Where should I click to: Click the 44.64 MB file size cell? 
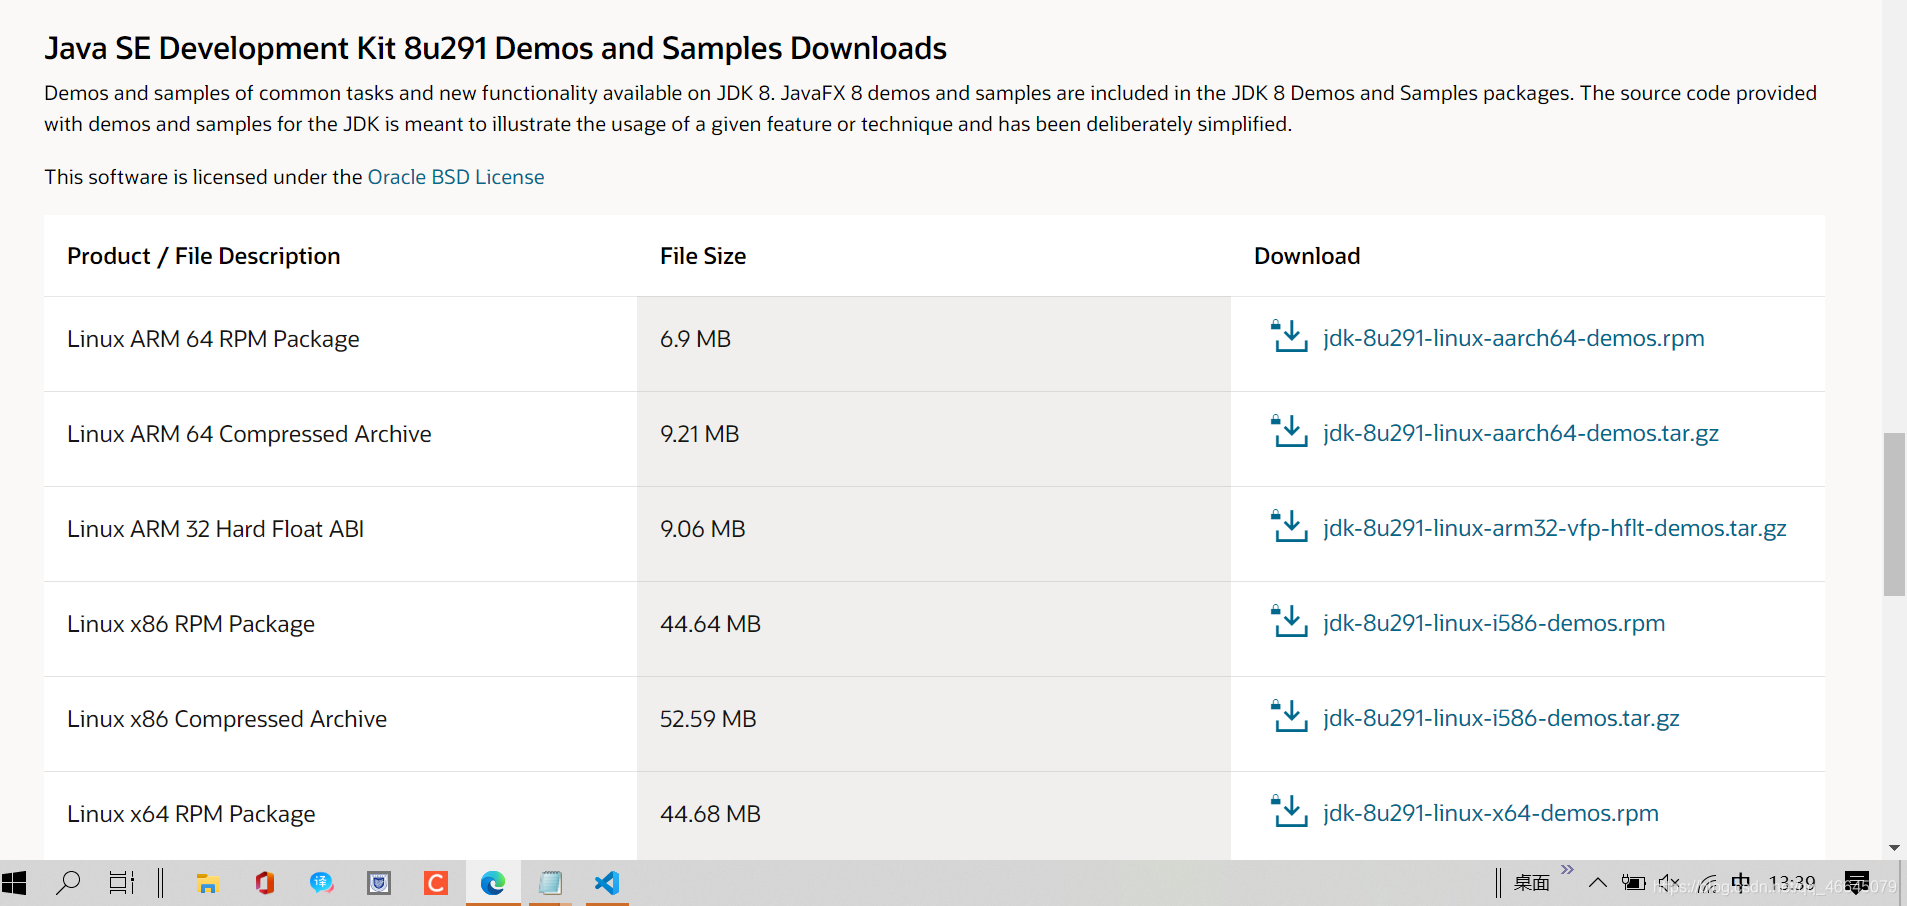(934, 629)
